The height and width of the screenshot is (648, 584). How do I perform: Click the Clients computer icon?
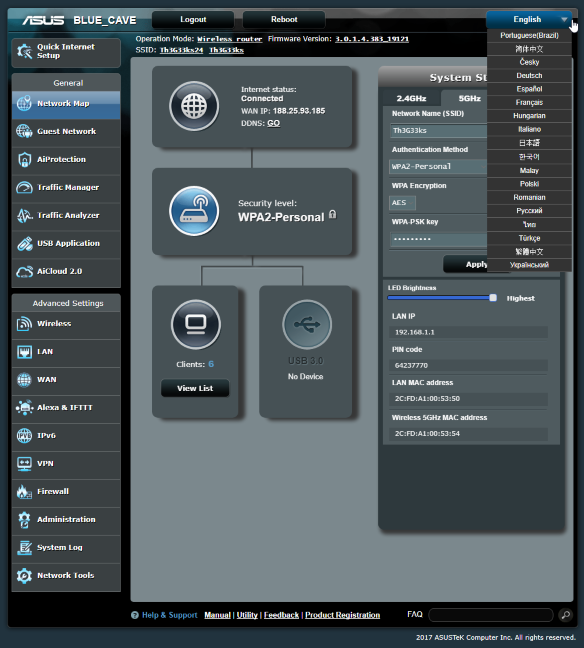(x=195, y=324)
